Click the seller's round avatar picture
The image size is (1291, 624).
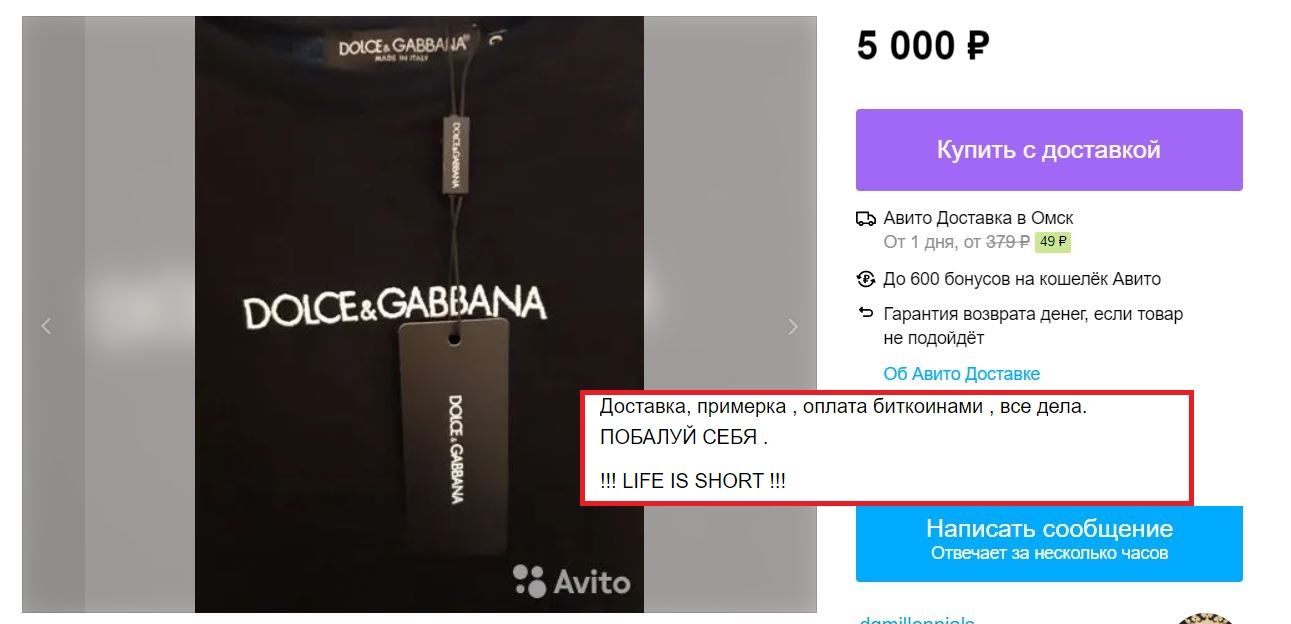coord(1205,619)
